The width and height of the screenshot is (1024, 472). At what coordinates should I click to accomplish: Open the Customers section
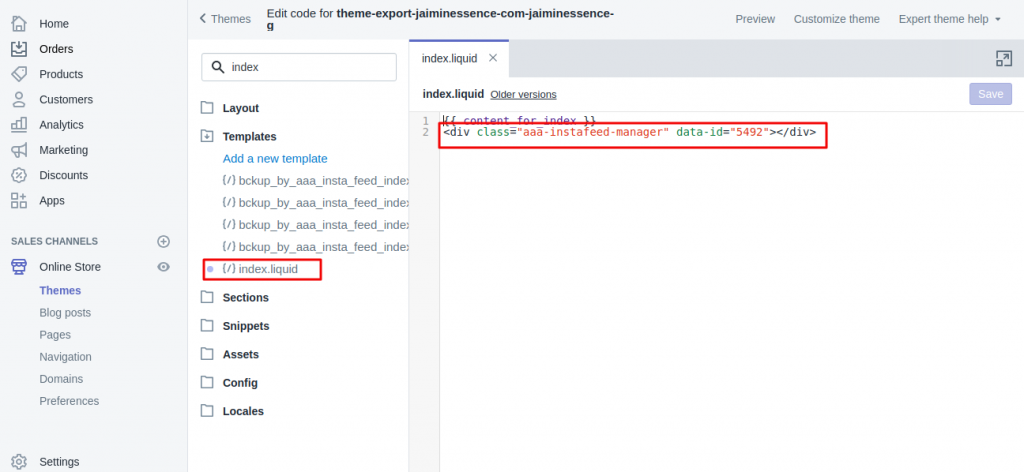pyautogui.click(x=66, y=99)
